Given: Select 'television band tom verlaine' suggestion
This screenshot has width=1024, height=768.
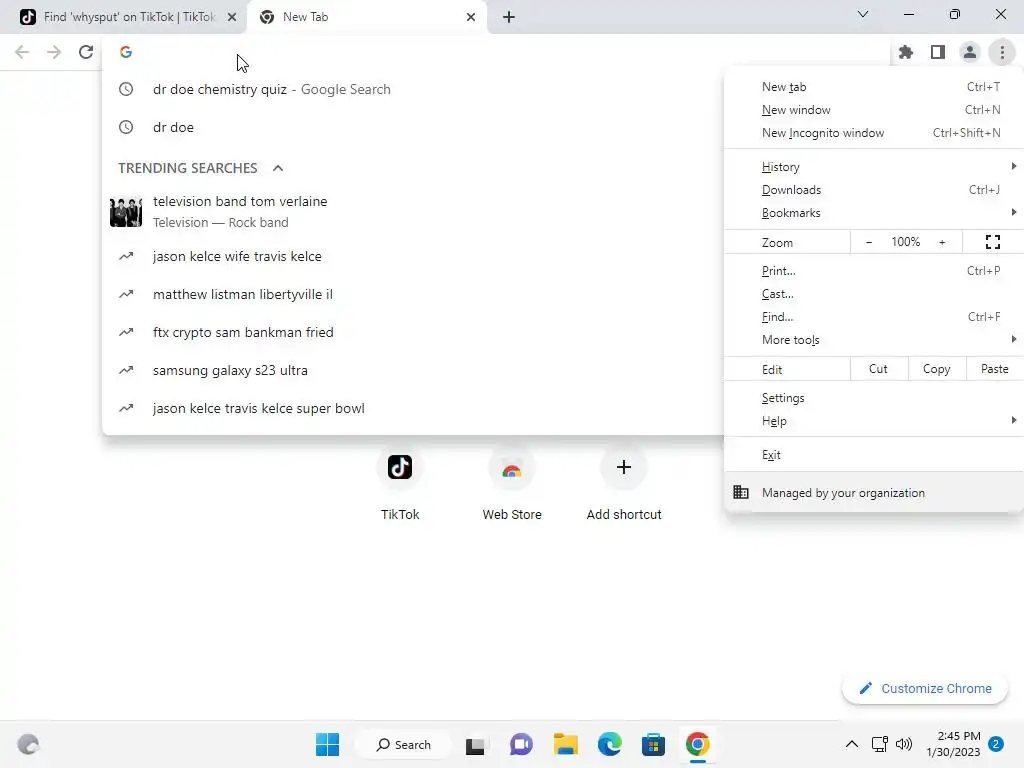Looking at the screenshot, I should pos(413,212).
